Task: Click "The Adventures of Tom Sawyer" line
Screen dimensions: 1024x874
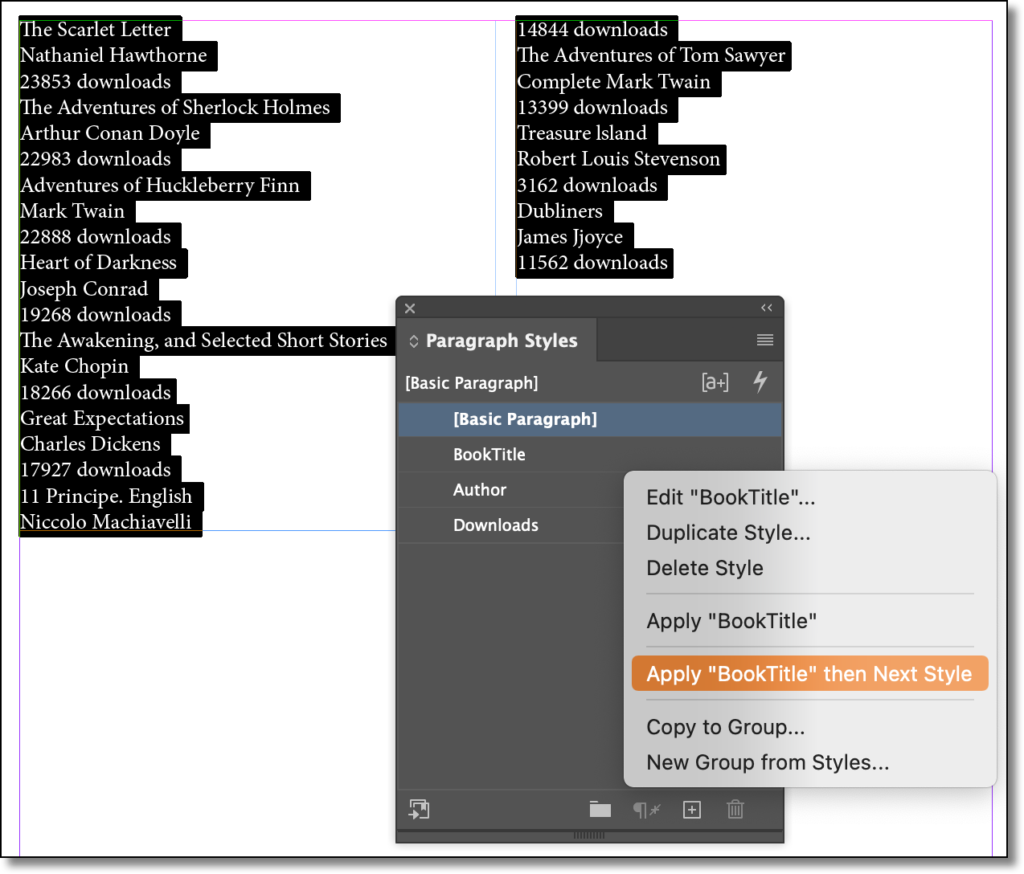Action: click(x=651, y=56)
